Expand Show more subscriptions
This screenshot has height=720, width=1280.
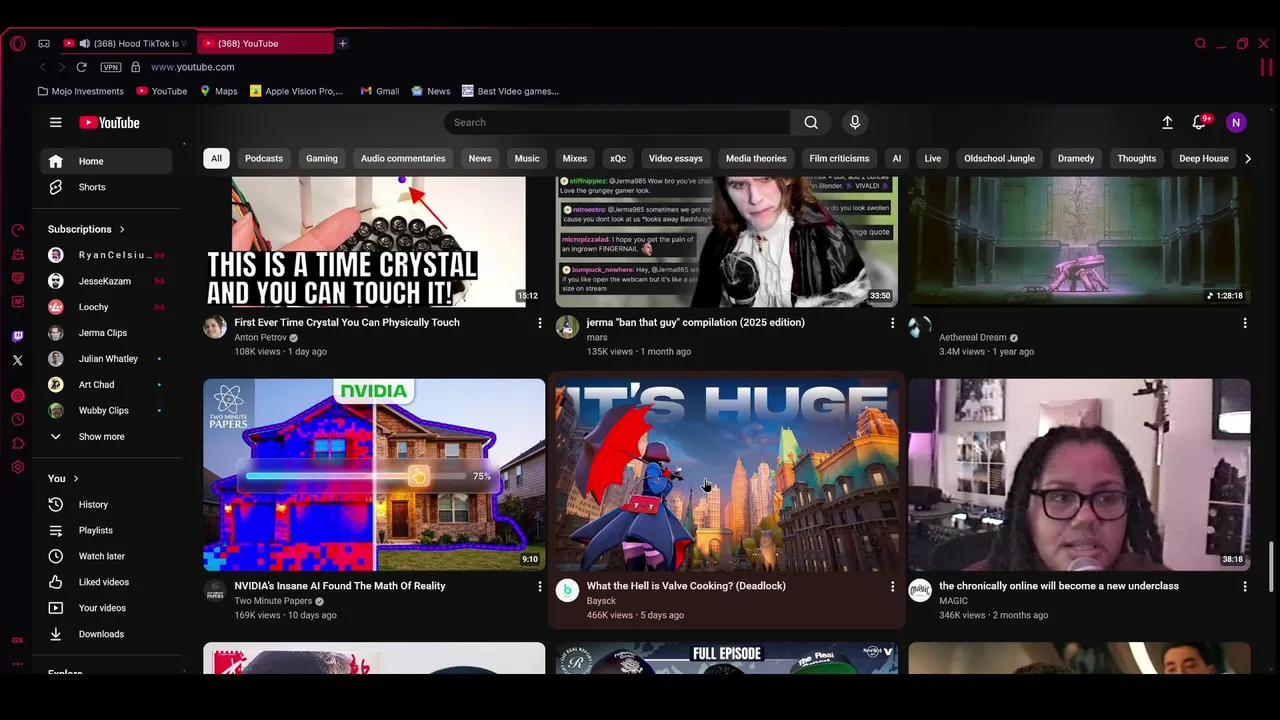(x=102, y=436)
